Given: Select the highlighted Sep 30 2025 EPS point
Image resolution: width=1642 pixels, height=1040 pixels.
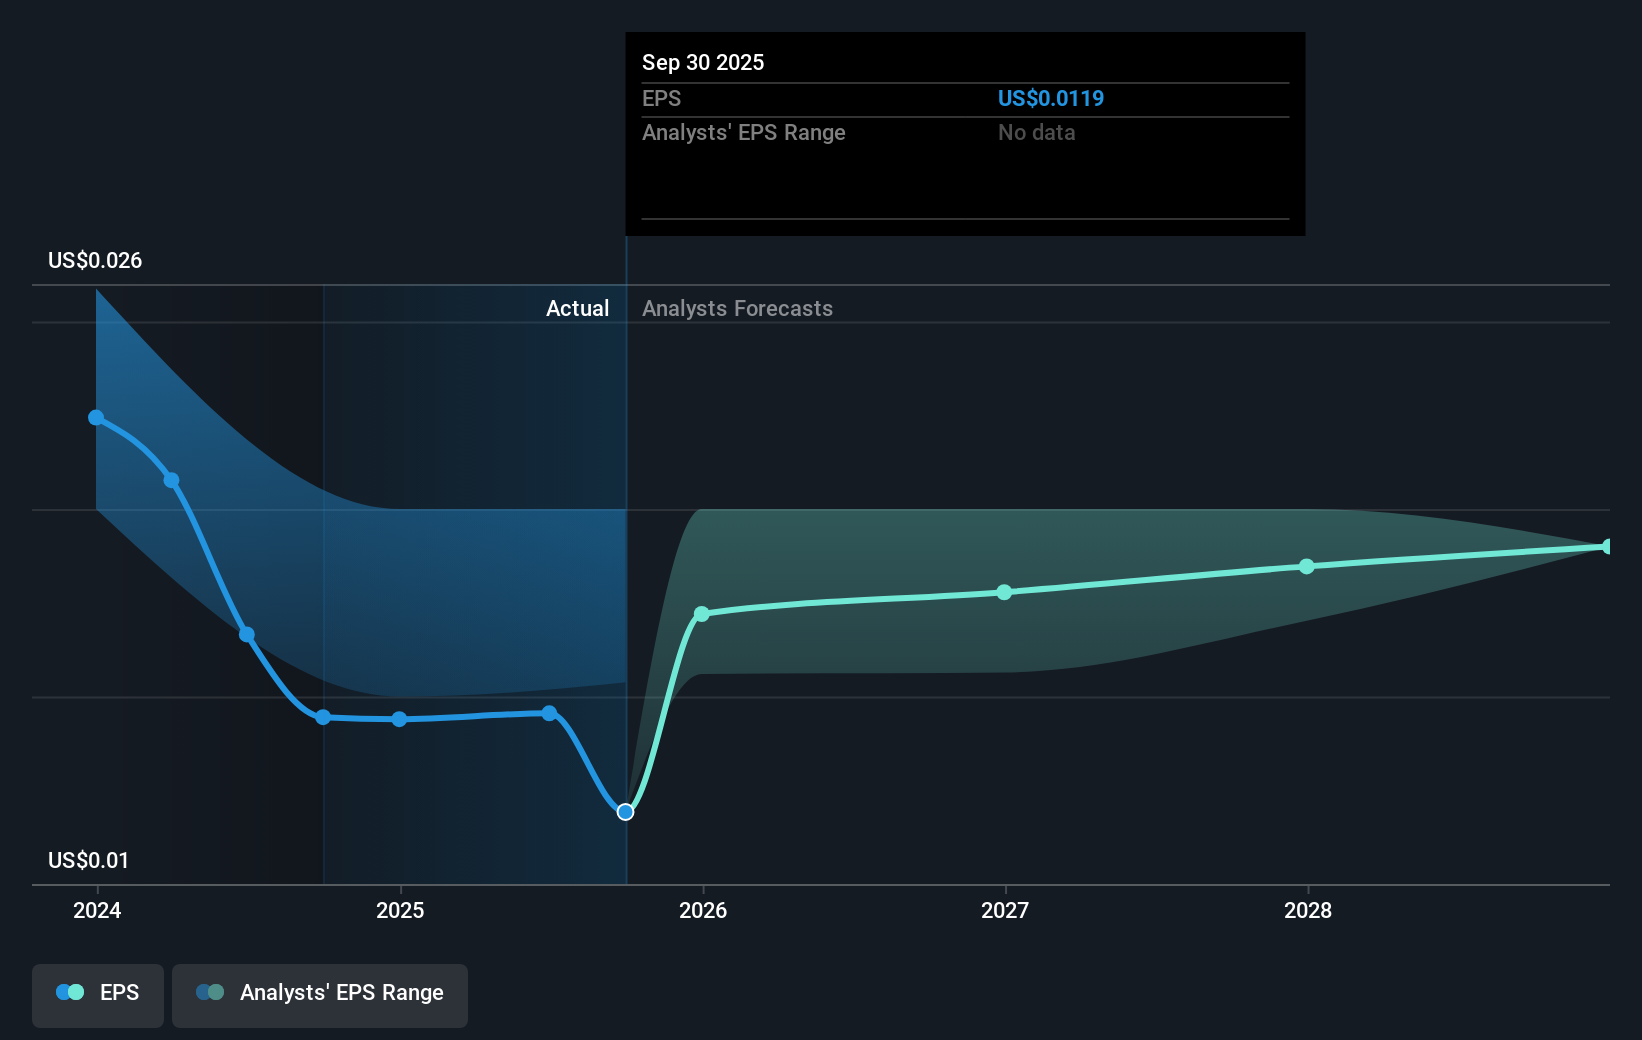Looking at the screenshot, I should pyautogui.click(x=625, y=812).
